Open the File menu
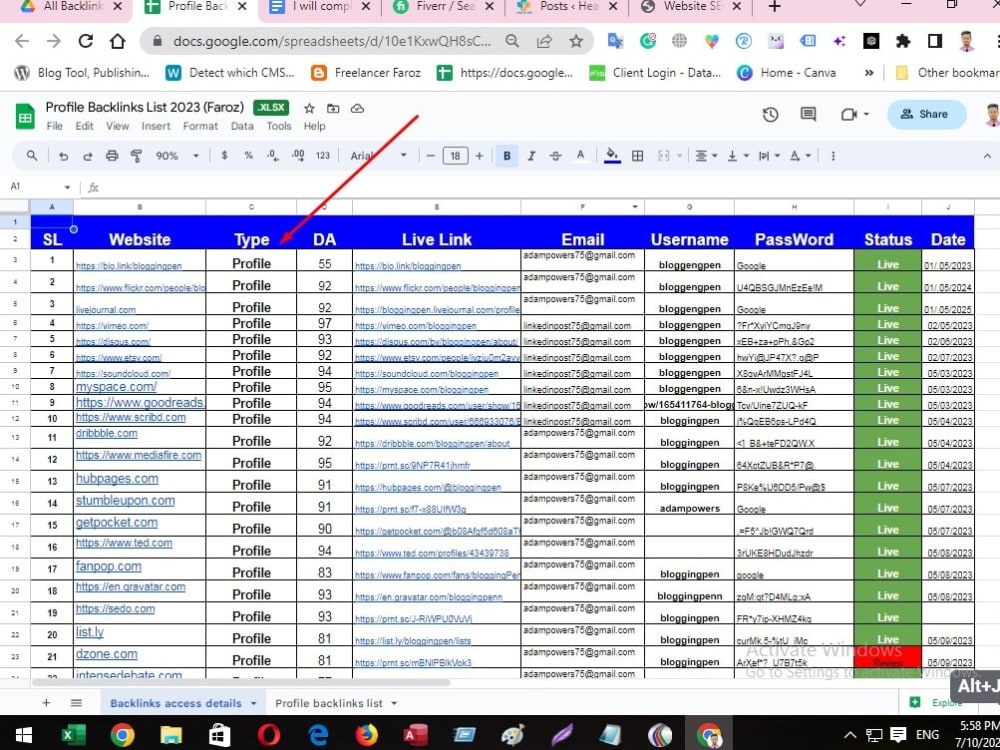Viewport: 1000px width, 750px height. pyautogui.click(x=55, y=126)
